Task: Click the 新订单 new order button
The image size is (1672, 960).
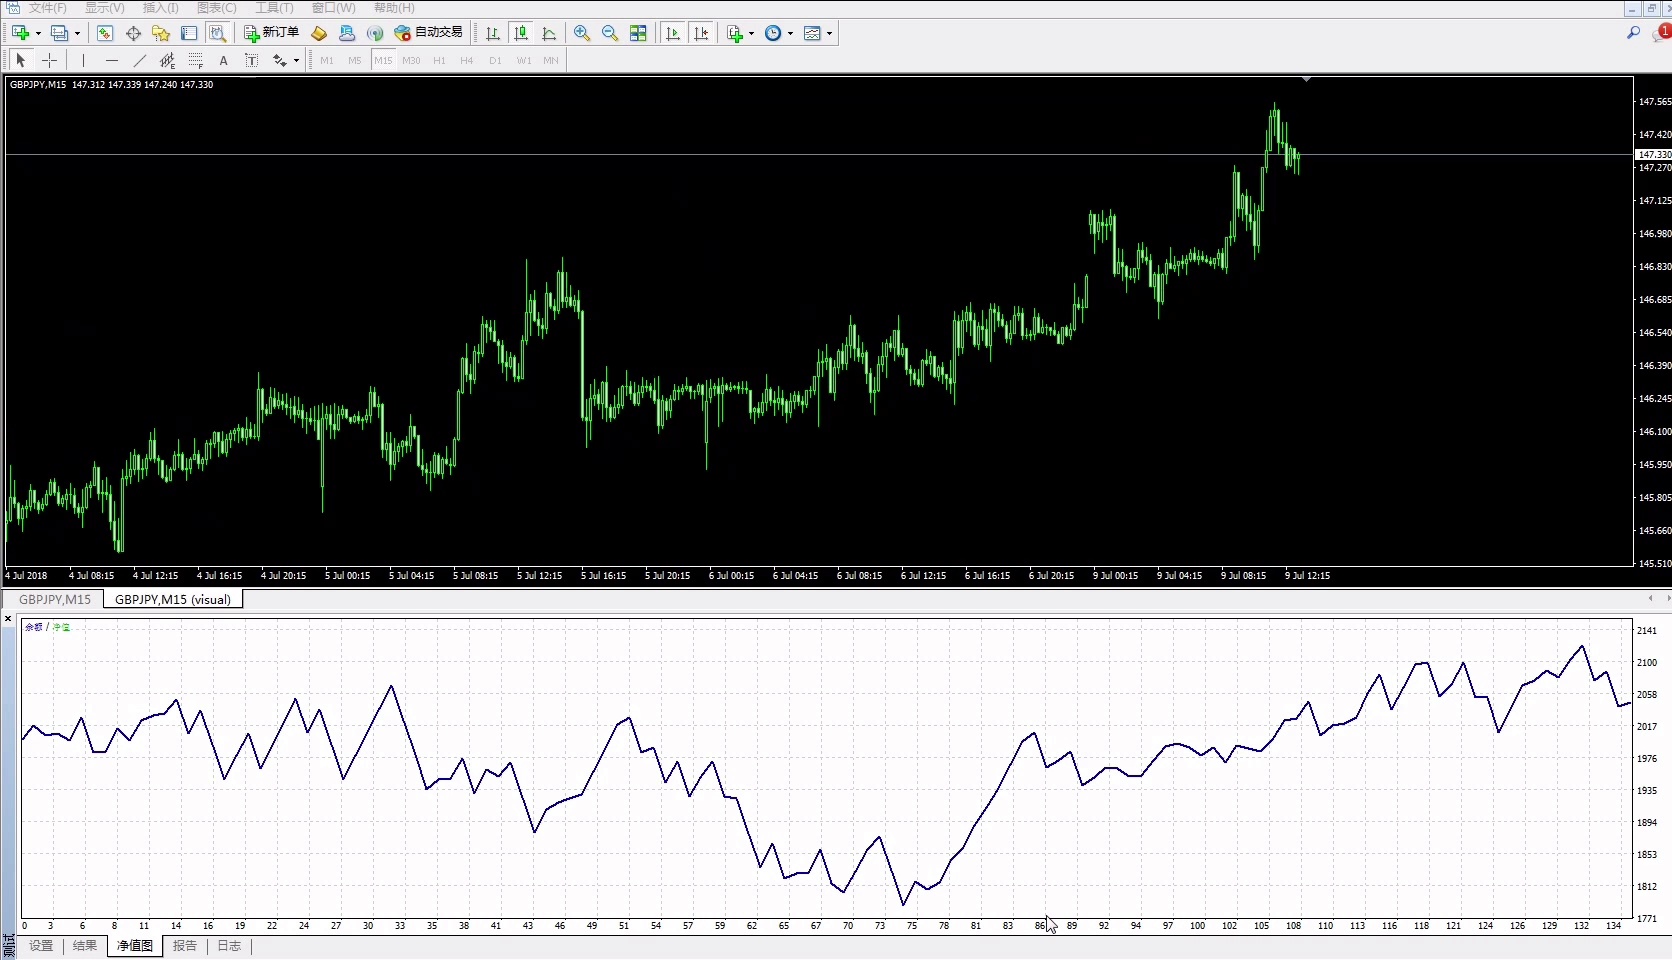Action: pyautogui.click(x=272, y=33)
